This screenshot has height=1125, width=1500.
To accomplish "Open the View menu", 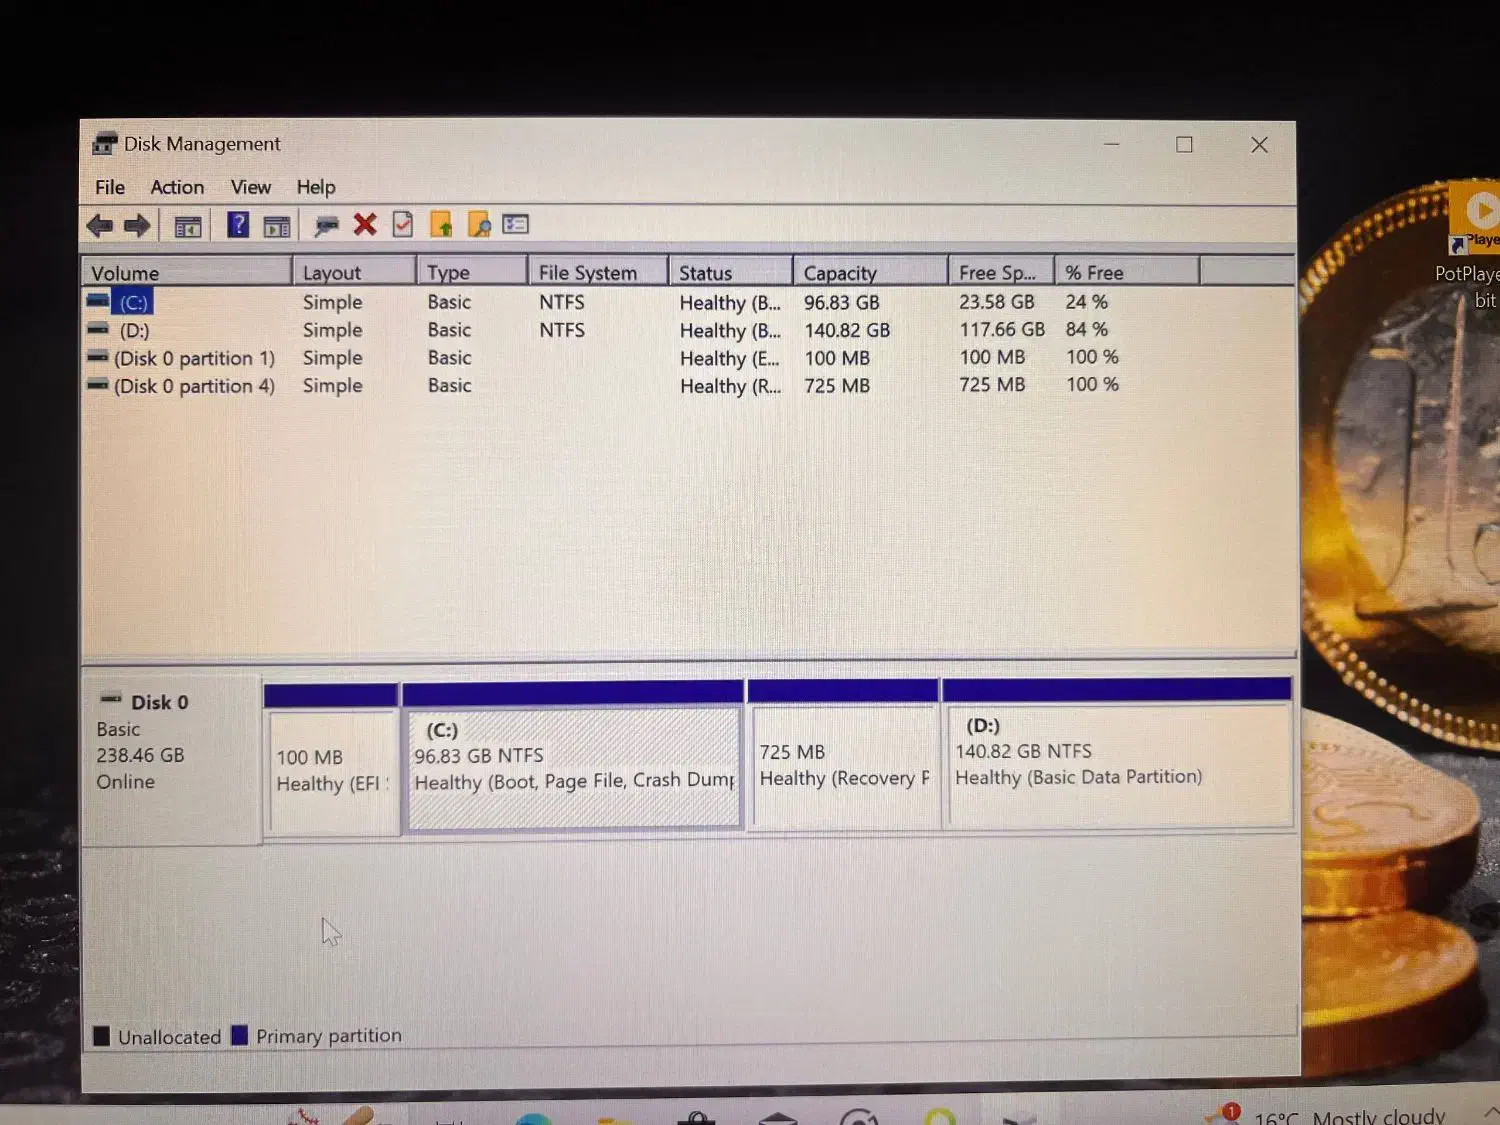I will 250,187.
